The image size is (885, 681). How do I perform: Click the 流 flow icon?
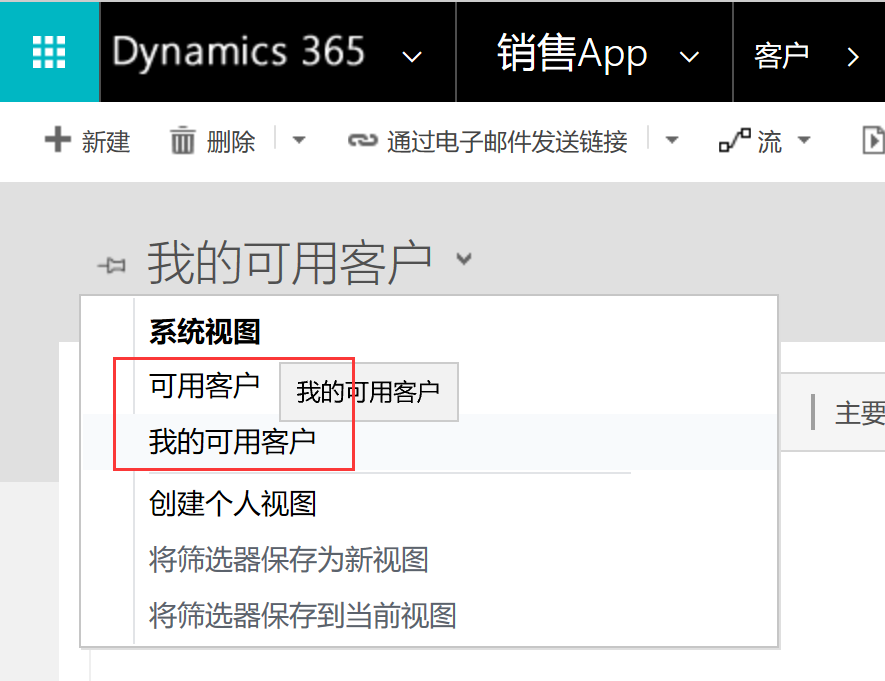[x=734, y=140]
